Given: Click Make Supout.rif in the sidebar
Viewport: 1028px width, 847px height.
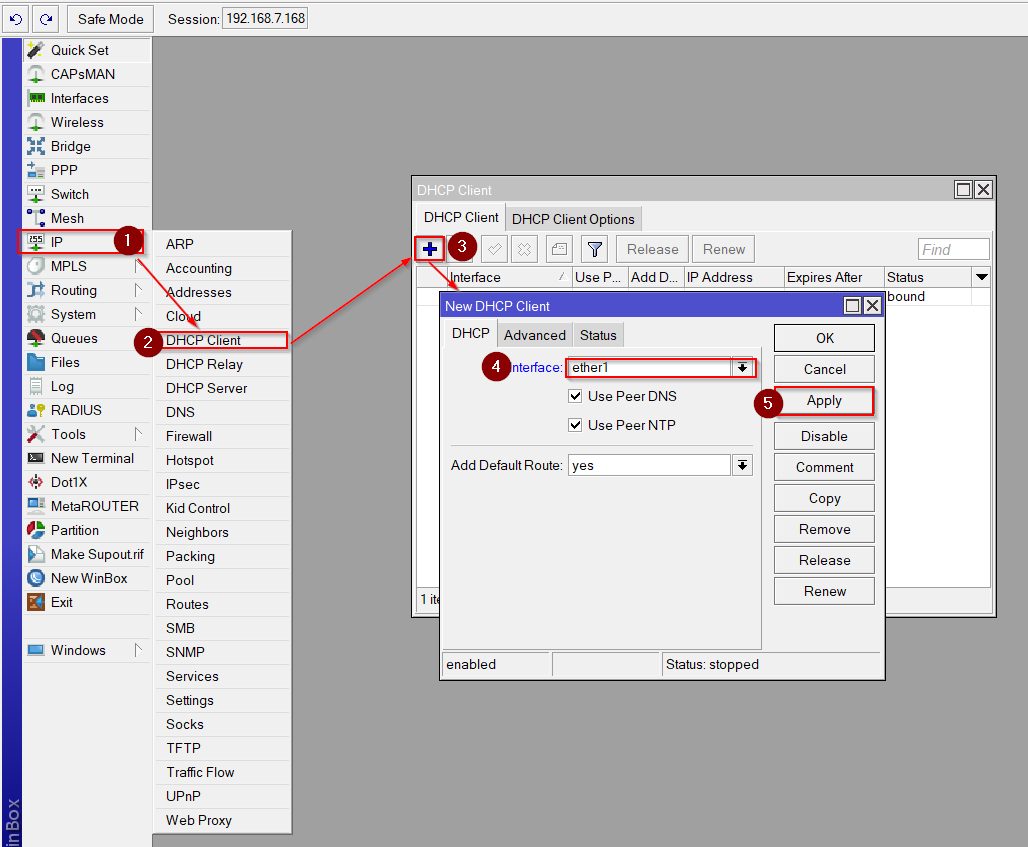Looking at the screenshot, I should (x=87, y=555).
